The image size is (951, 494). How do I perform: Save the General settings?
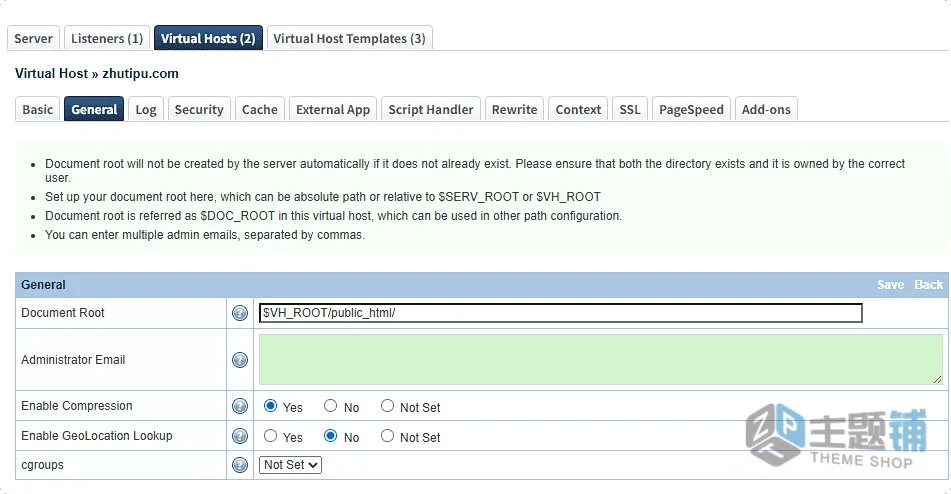click(890, 285)
